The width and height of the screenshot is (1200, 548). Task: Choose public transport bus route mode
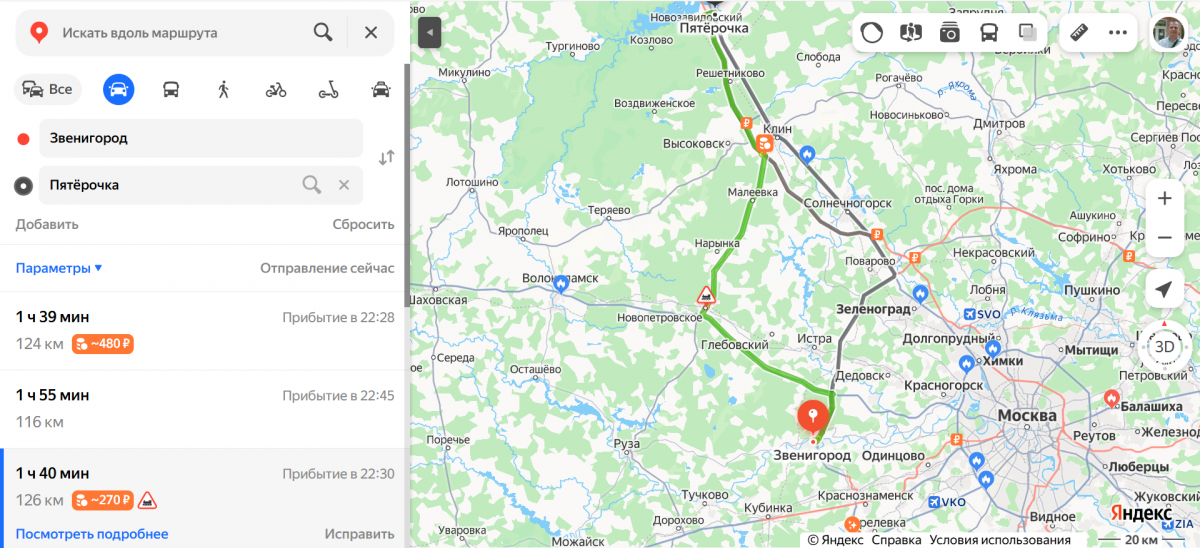(x=171, y=89)
